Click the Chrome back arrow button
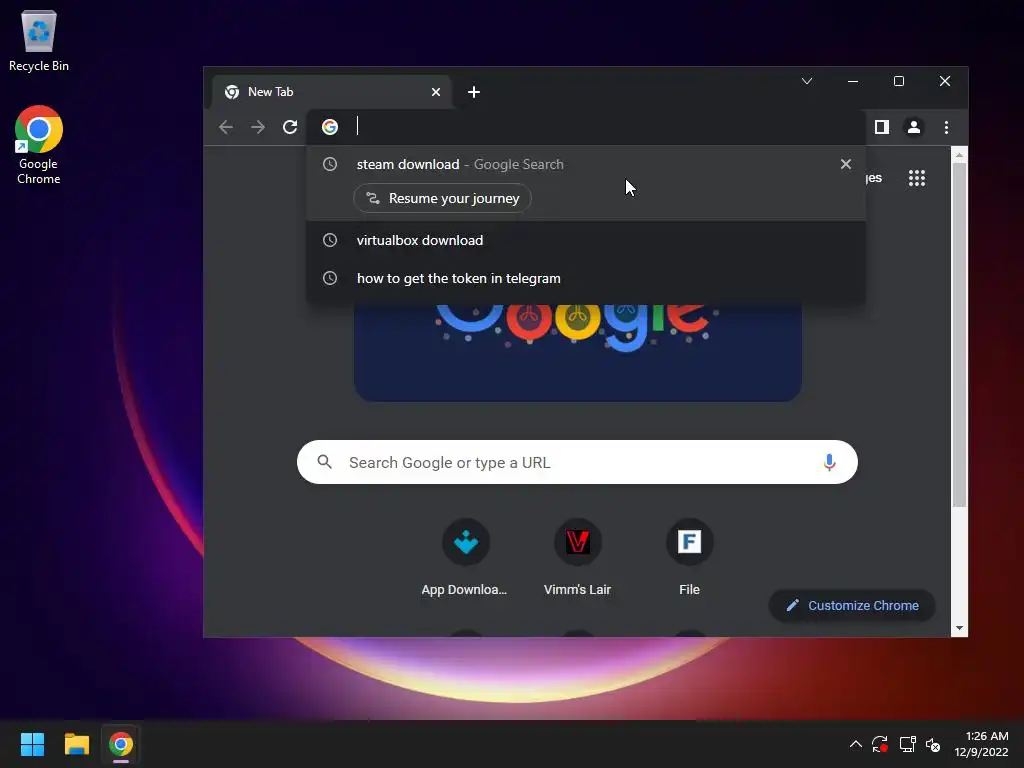This screenshot has width=1024, height=768. (226, 127)
